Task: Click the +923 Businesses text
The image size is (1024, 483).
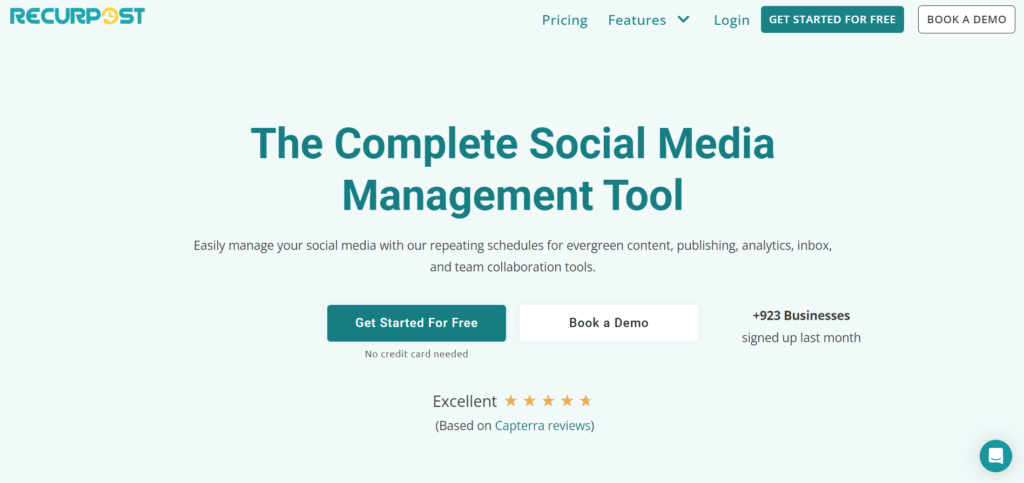Action: pos(801,316)
